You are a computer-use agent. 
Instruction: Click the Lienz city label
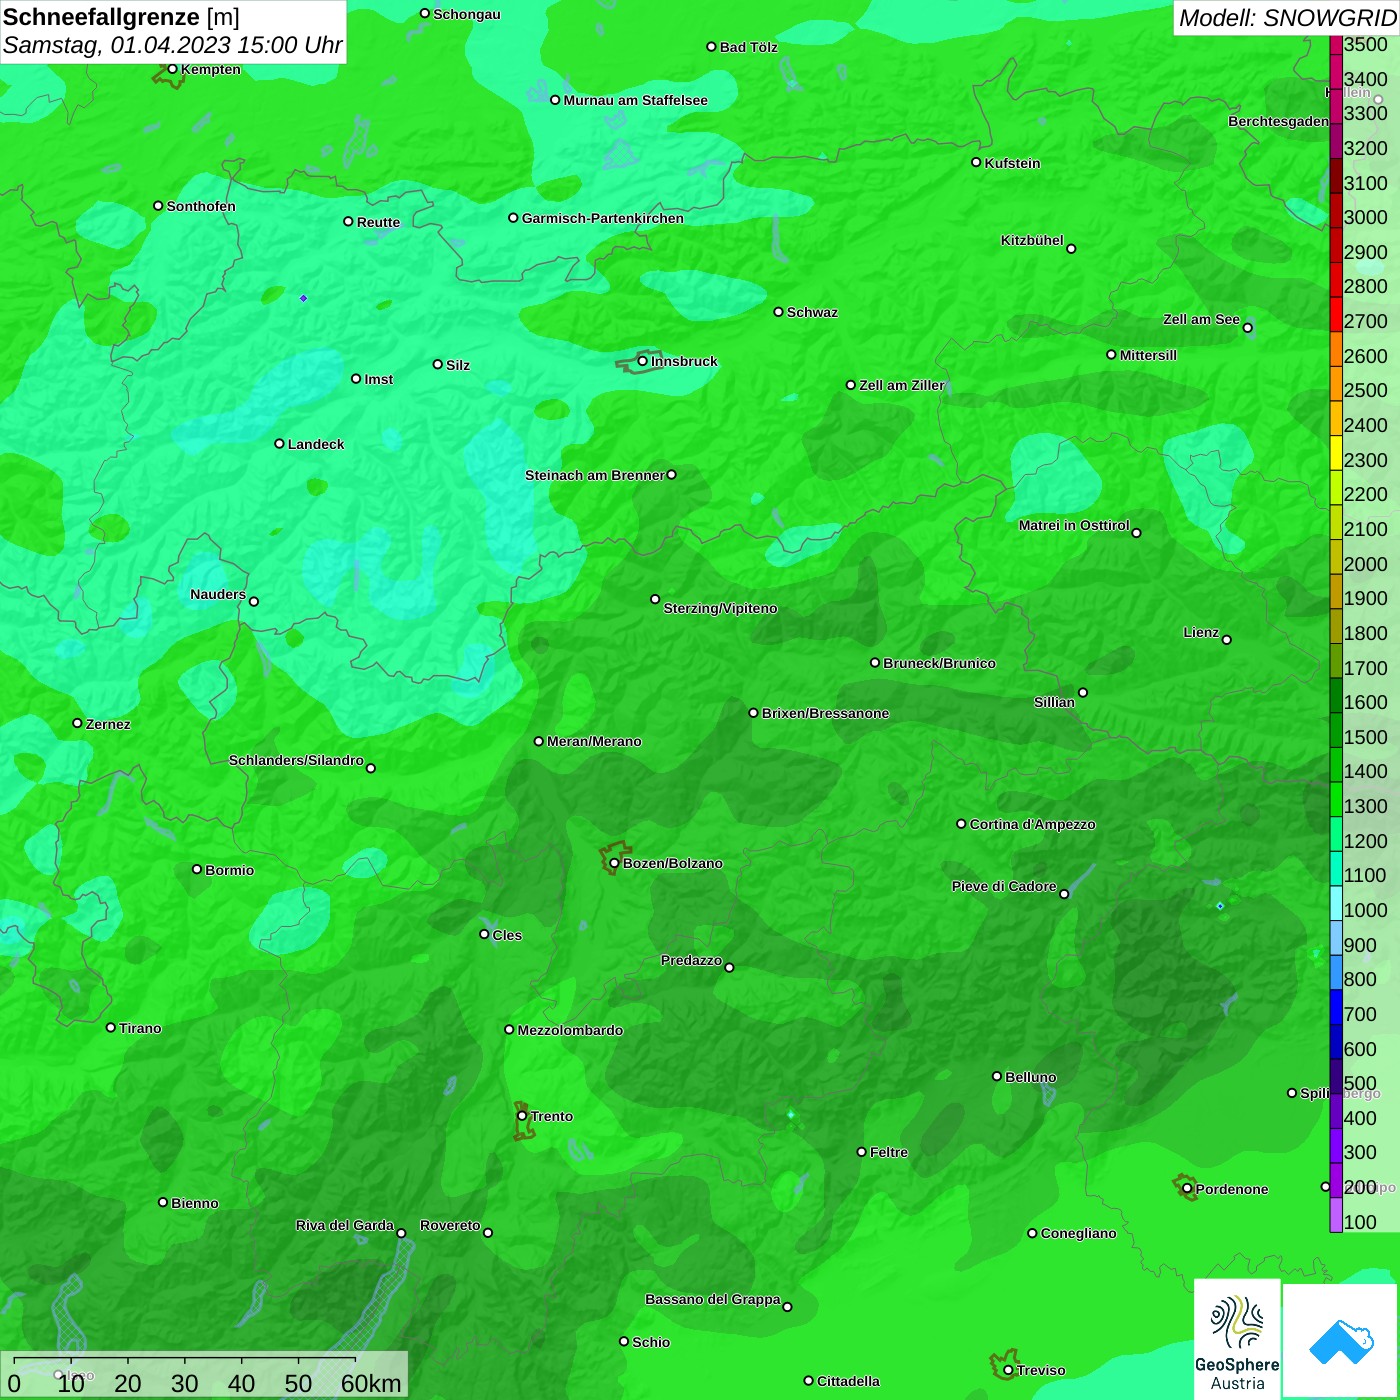(1201, 632)
